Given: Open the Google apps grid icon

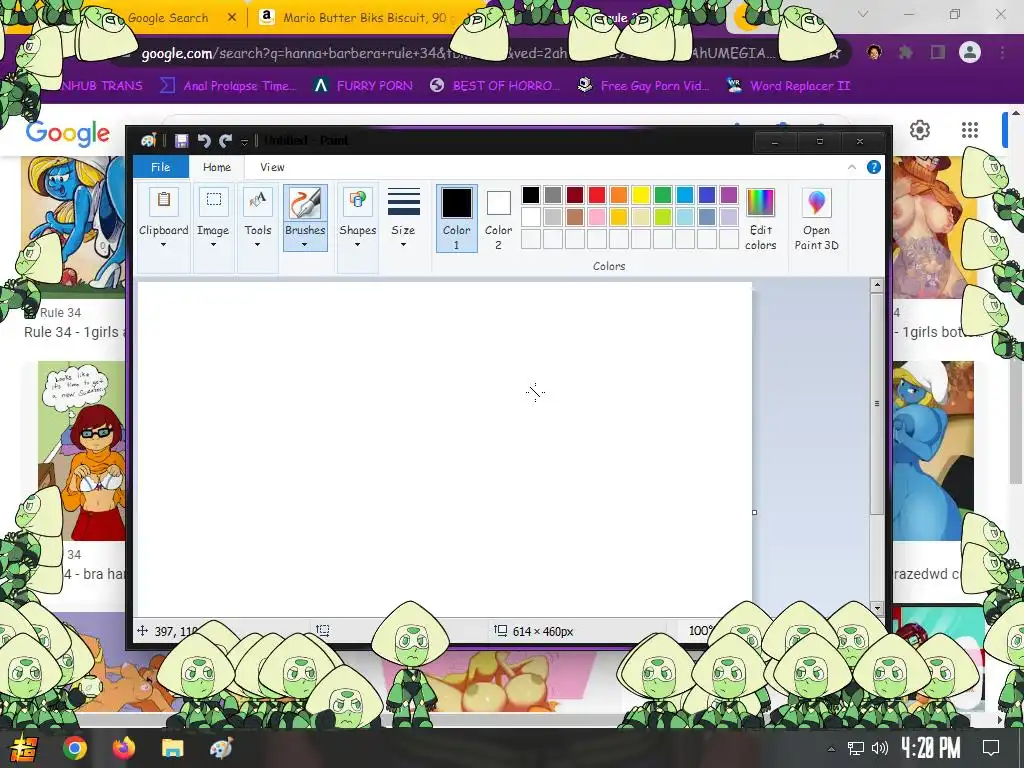Looking at the screenshot, I should [x=970, y=130].
